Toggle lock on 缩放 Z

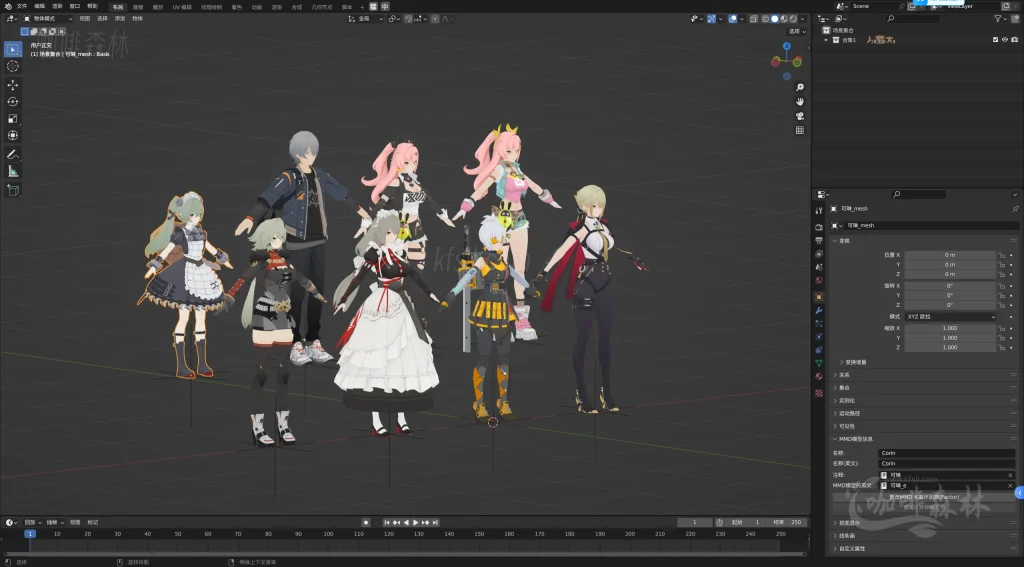(x=1001, y=348)
